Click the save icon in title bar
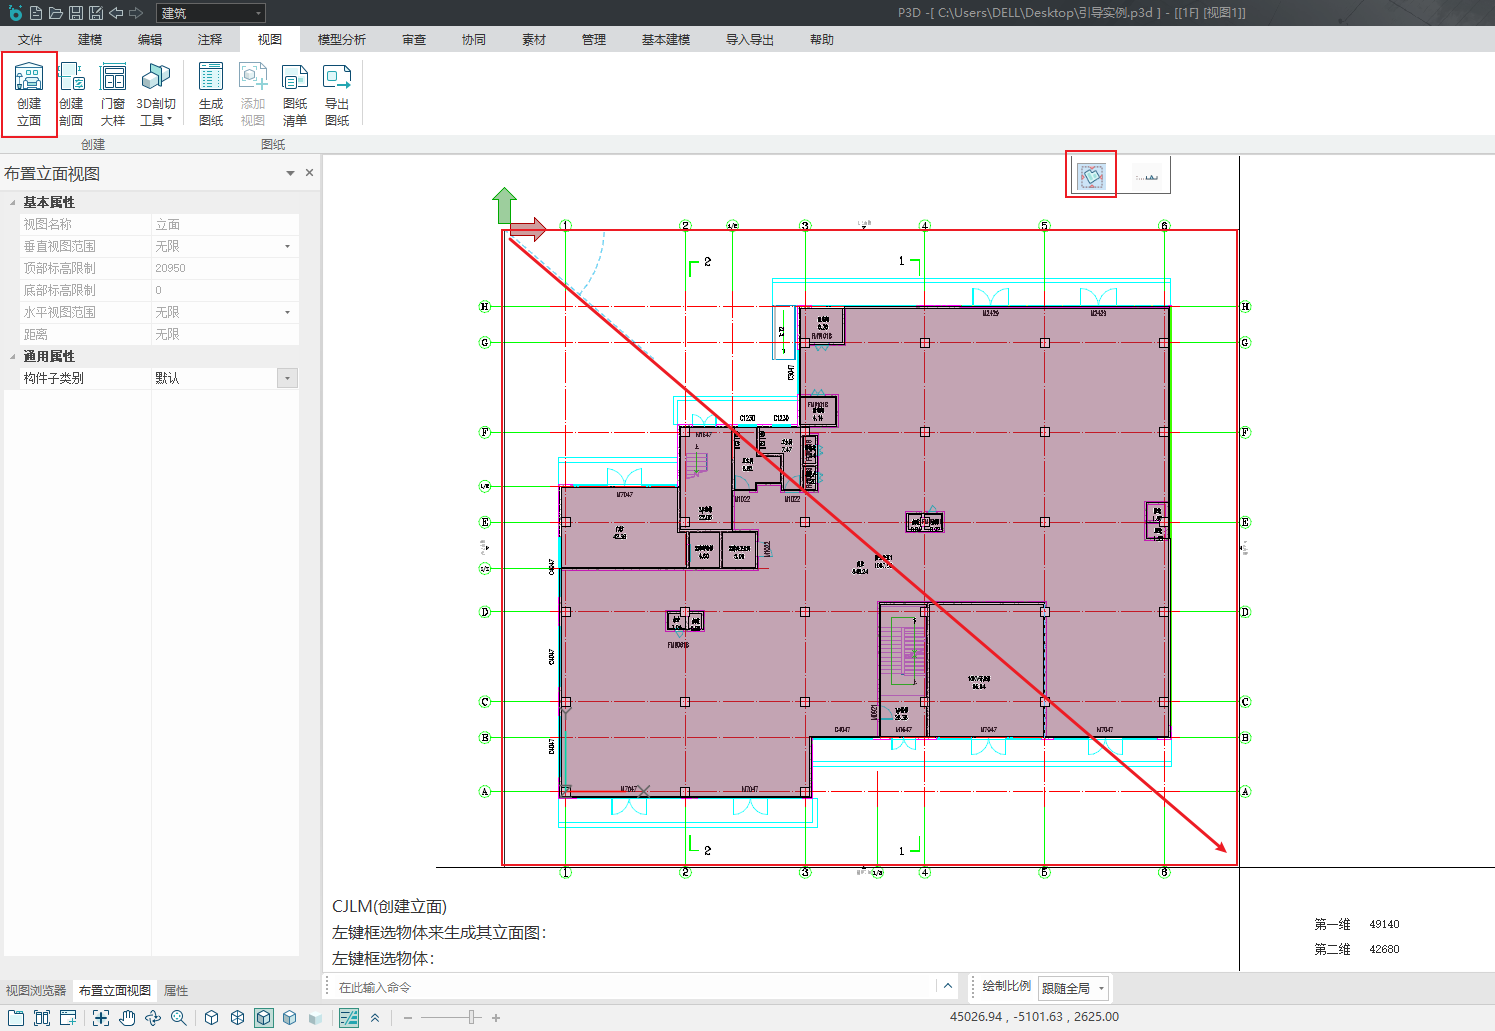The height and width of the screenshot is (1031, 1495). point(76,13)
